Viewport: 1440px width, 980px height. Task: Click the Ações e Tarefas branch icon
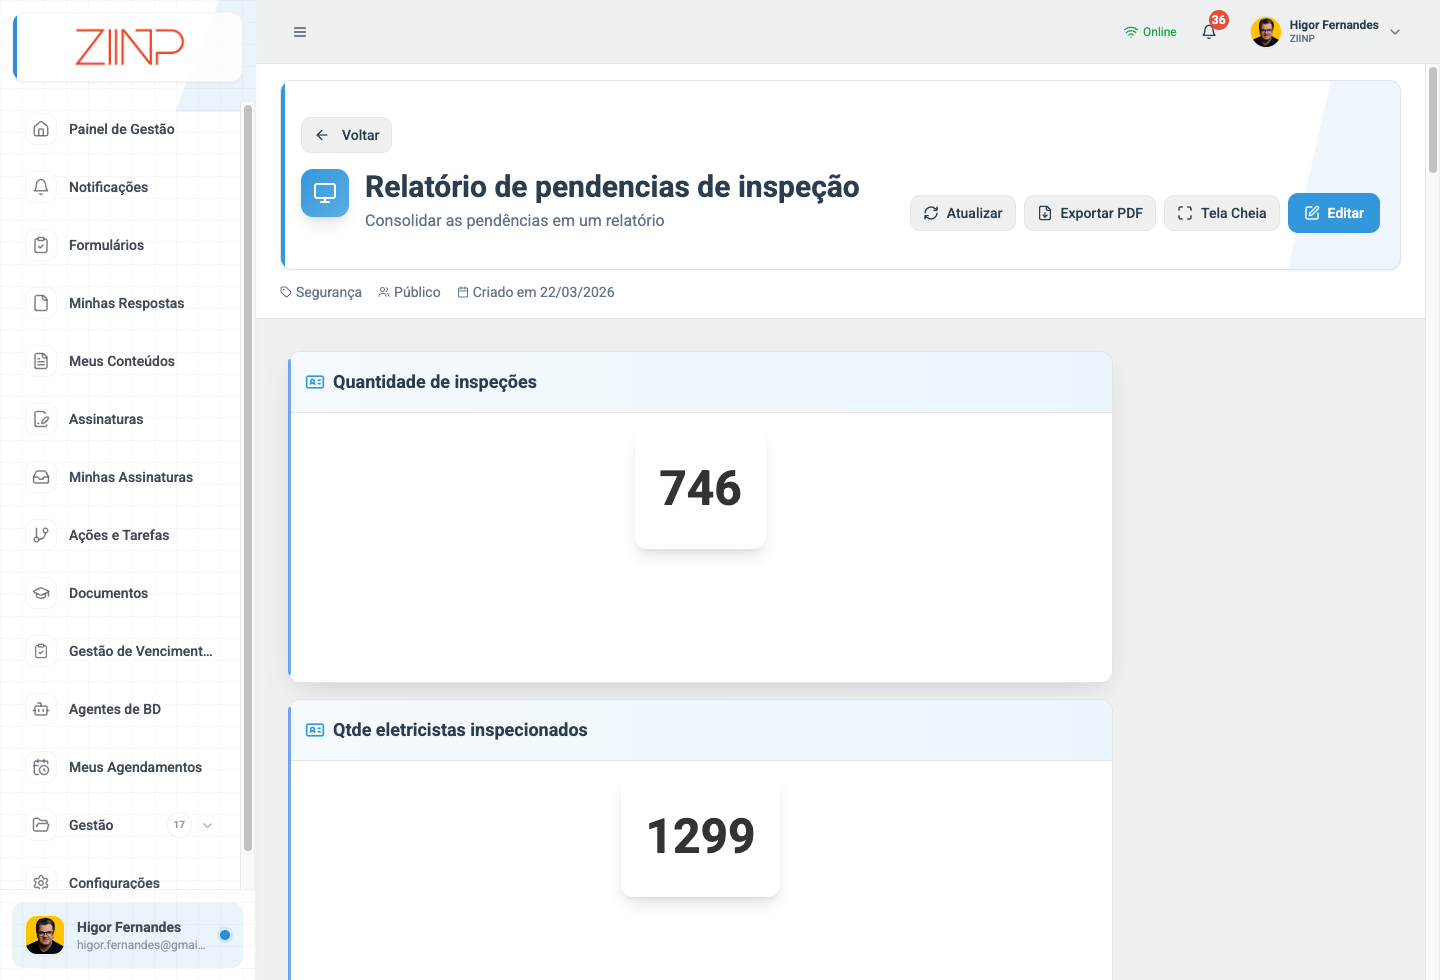[41, 535]
